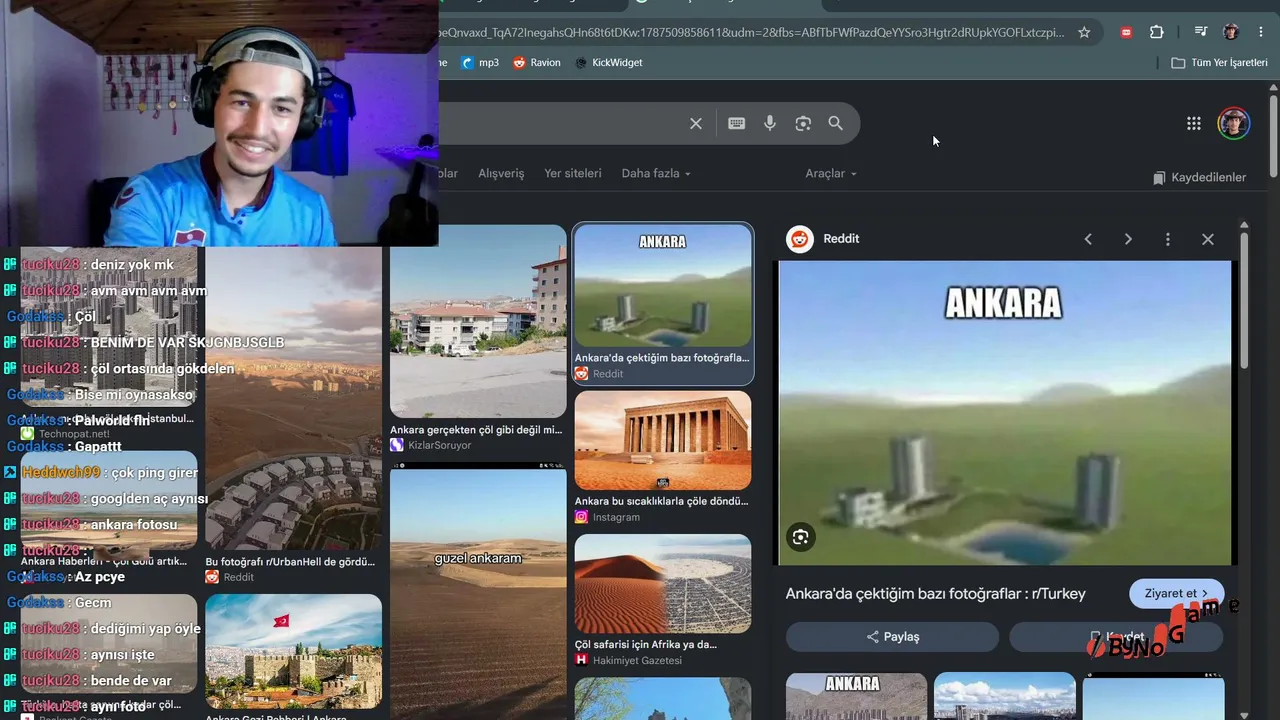Open the castle with Turkish flag image
This screenshot has width=1280, height=720.
pos(293,651)
